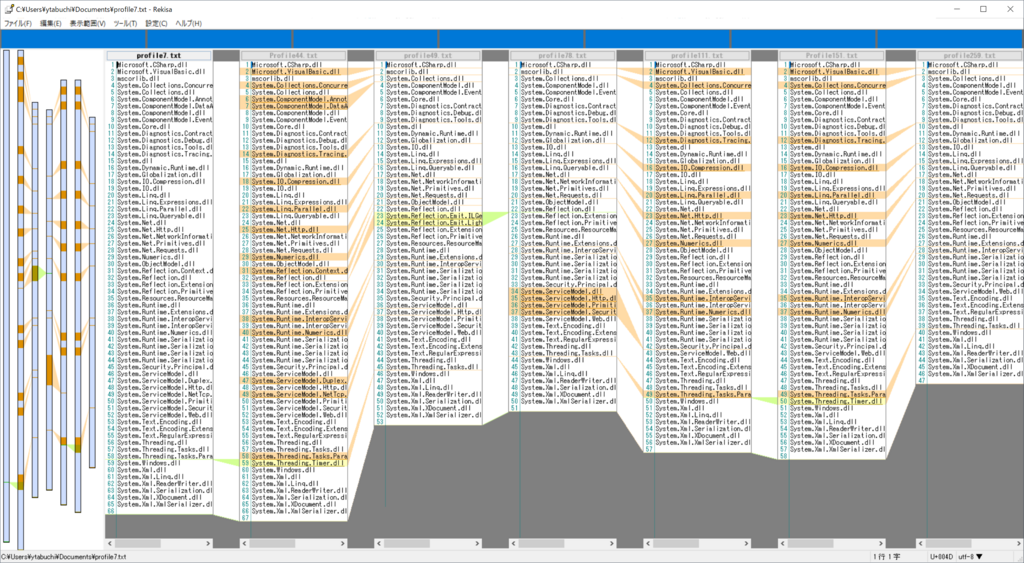Image resolution: width=1024 pixels, height=563 pixels.
Task: Select the profile78.txt file header
Action: point(563,56)
